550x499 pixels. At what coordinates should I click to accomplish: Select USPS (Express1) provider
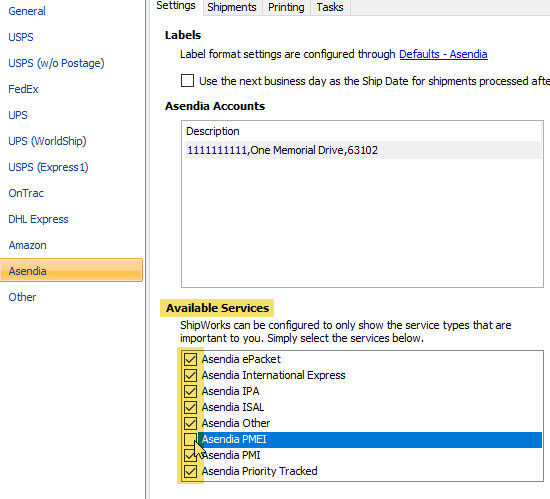pyautogui.click(x=48, y=167)
